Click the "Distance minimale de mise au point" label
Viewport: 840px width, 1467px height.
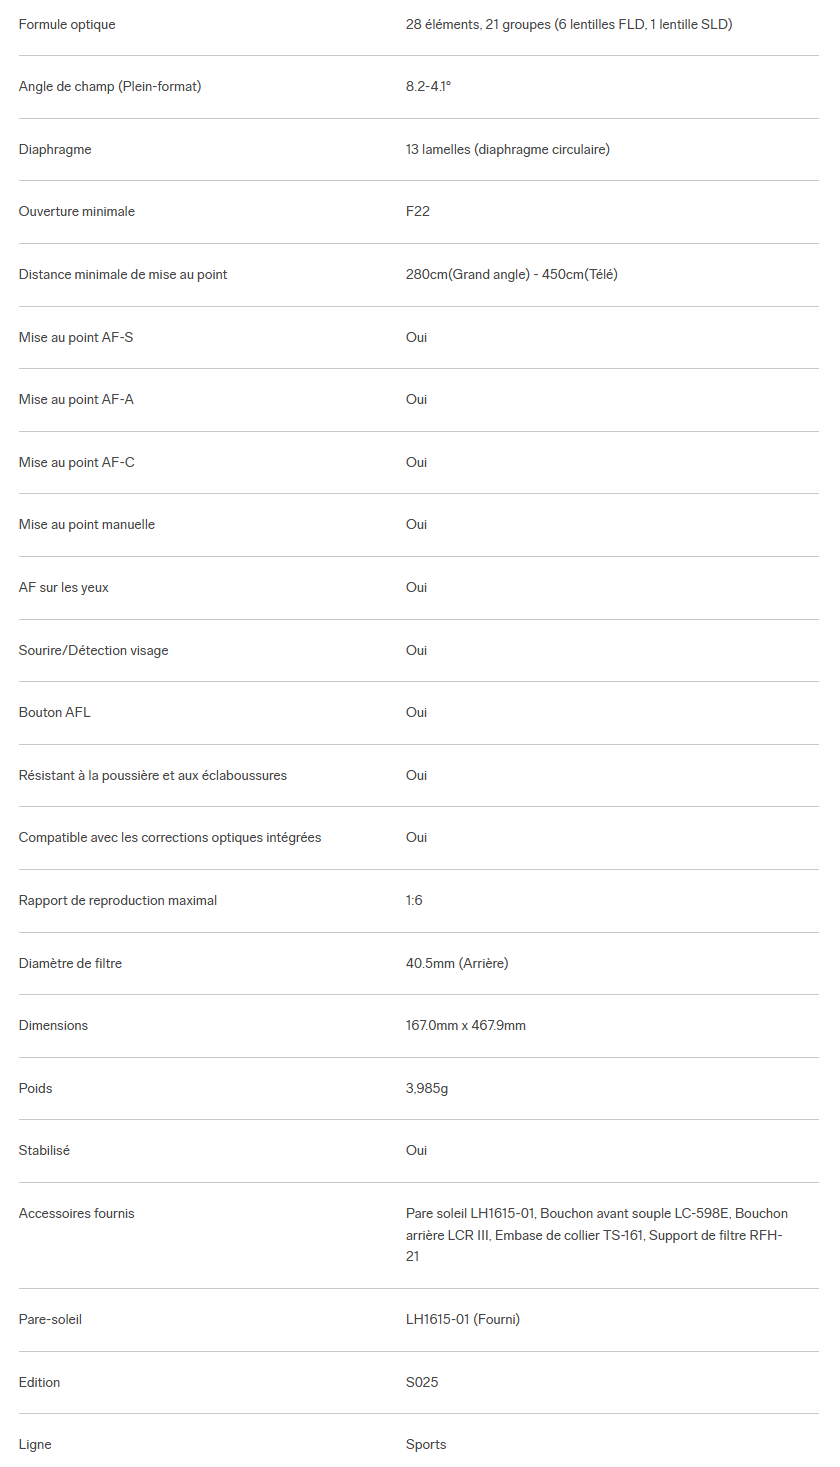[123, 274]
